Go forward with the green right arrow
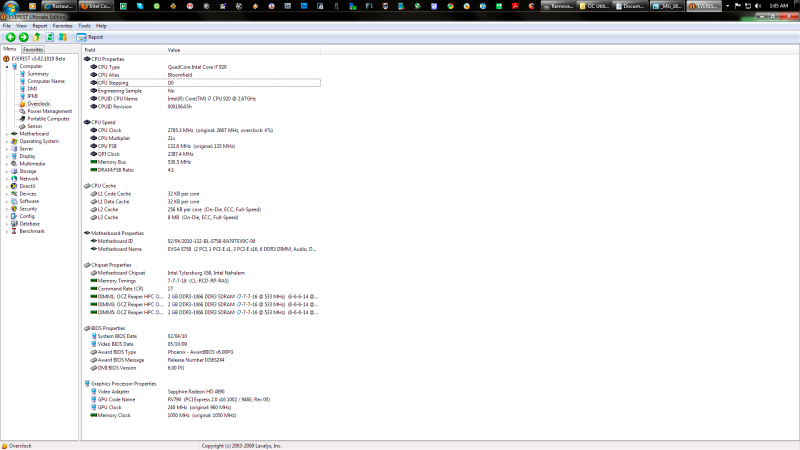Screen dimensions: 800x450 pos(23,37)
